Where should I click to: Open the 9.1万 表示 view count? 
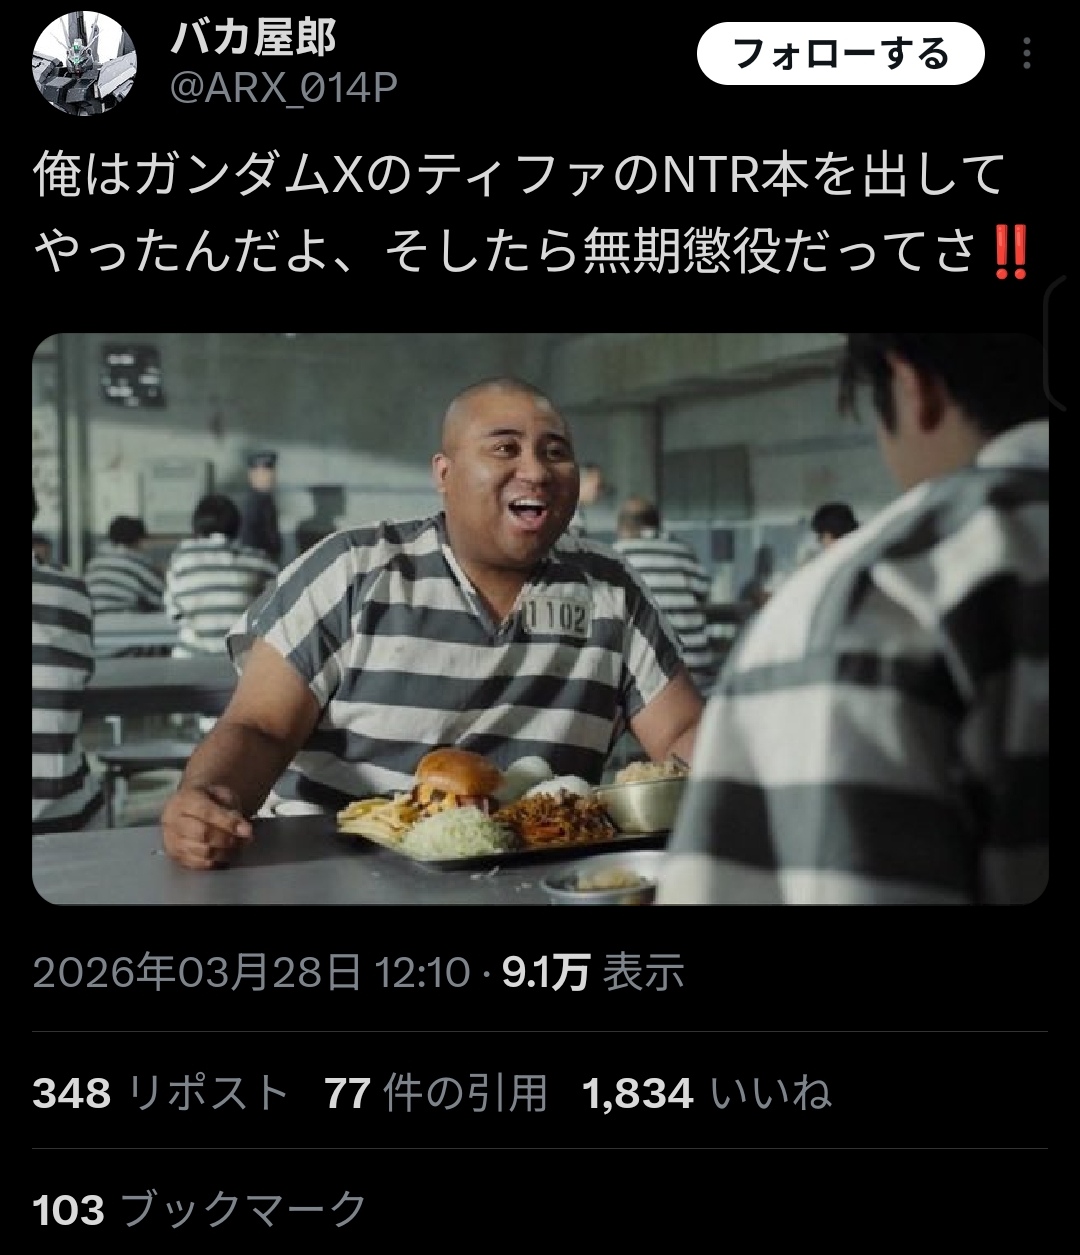pos(593,971)
